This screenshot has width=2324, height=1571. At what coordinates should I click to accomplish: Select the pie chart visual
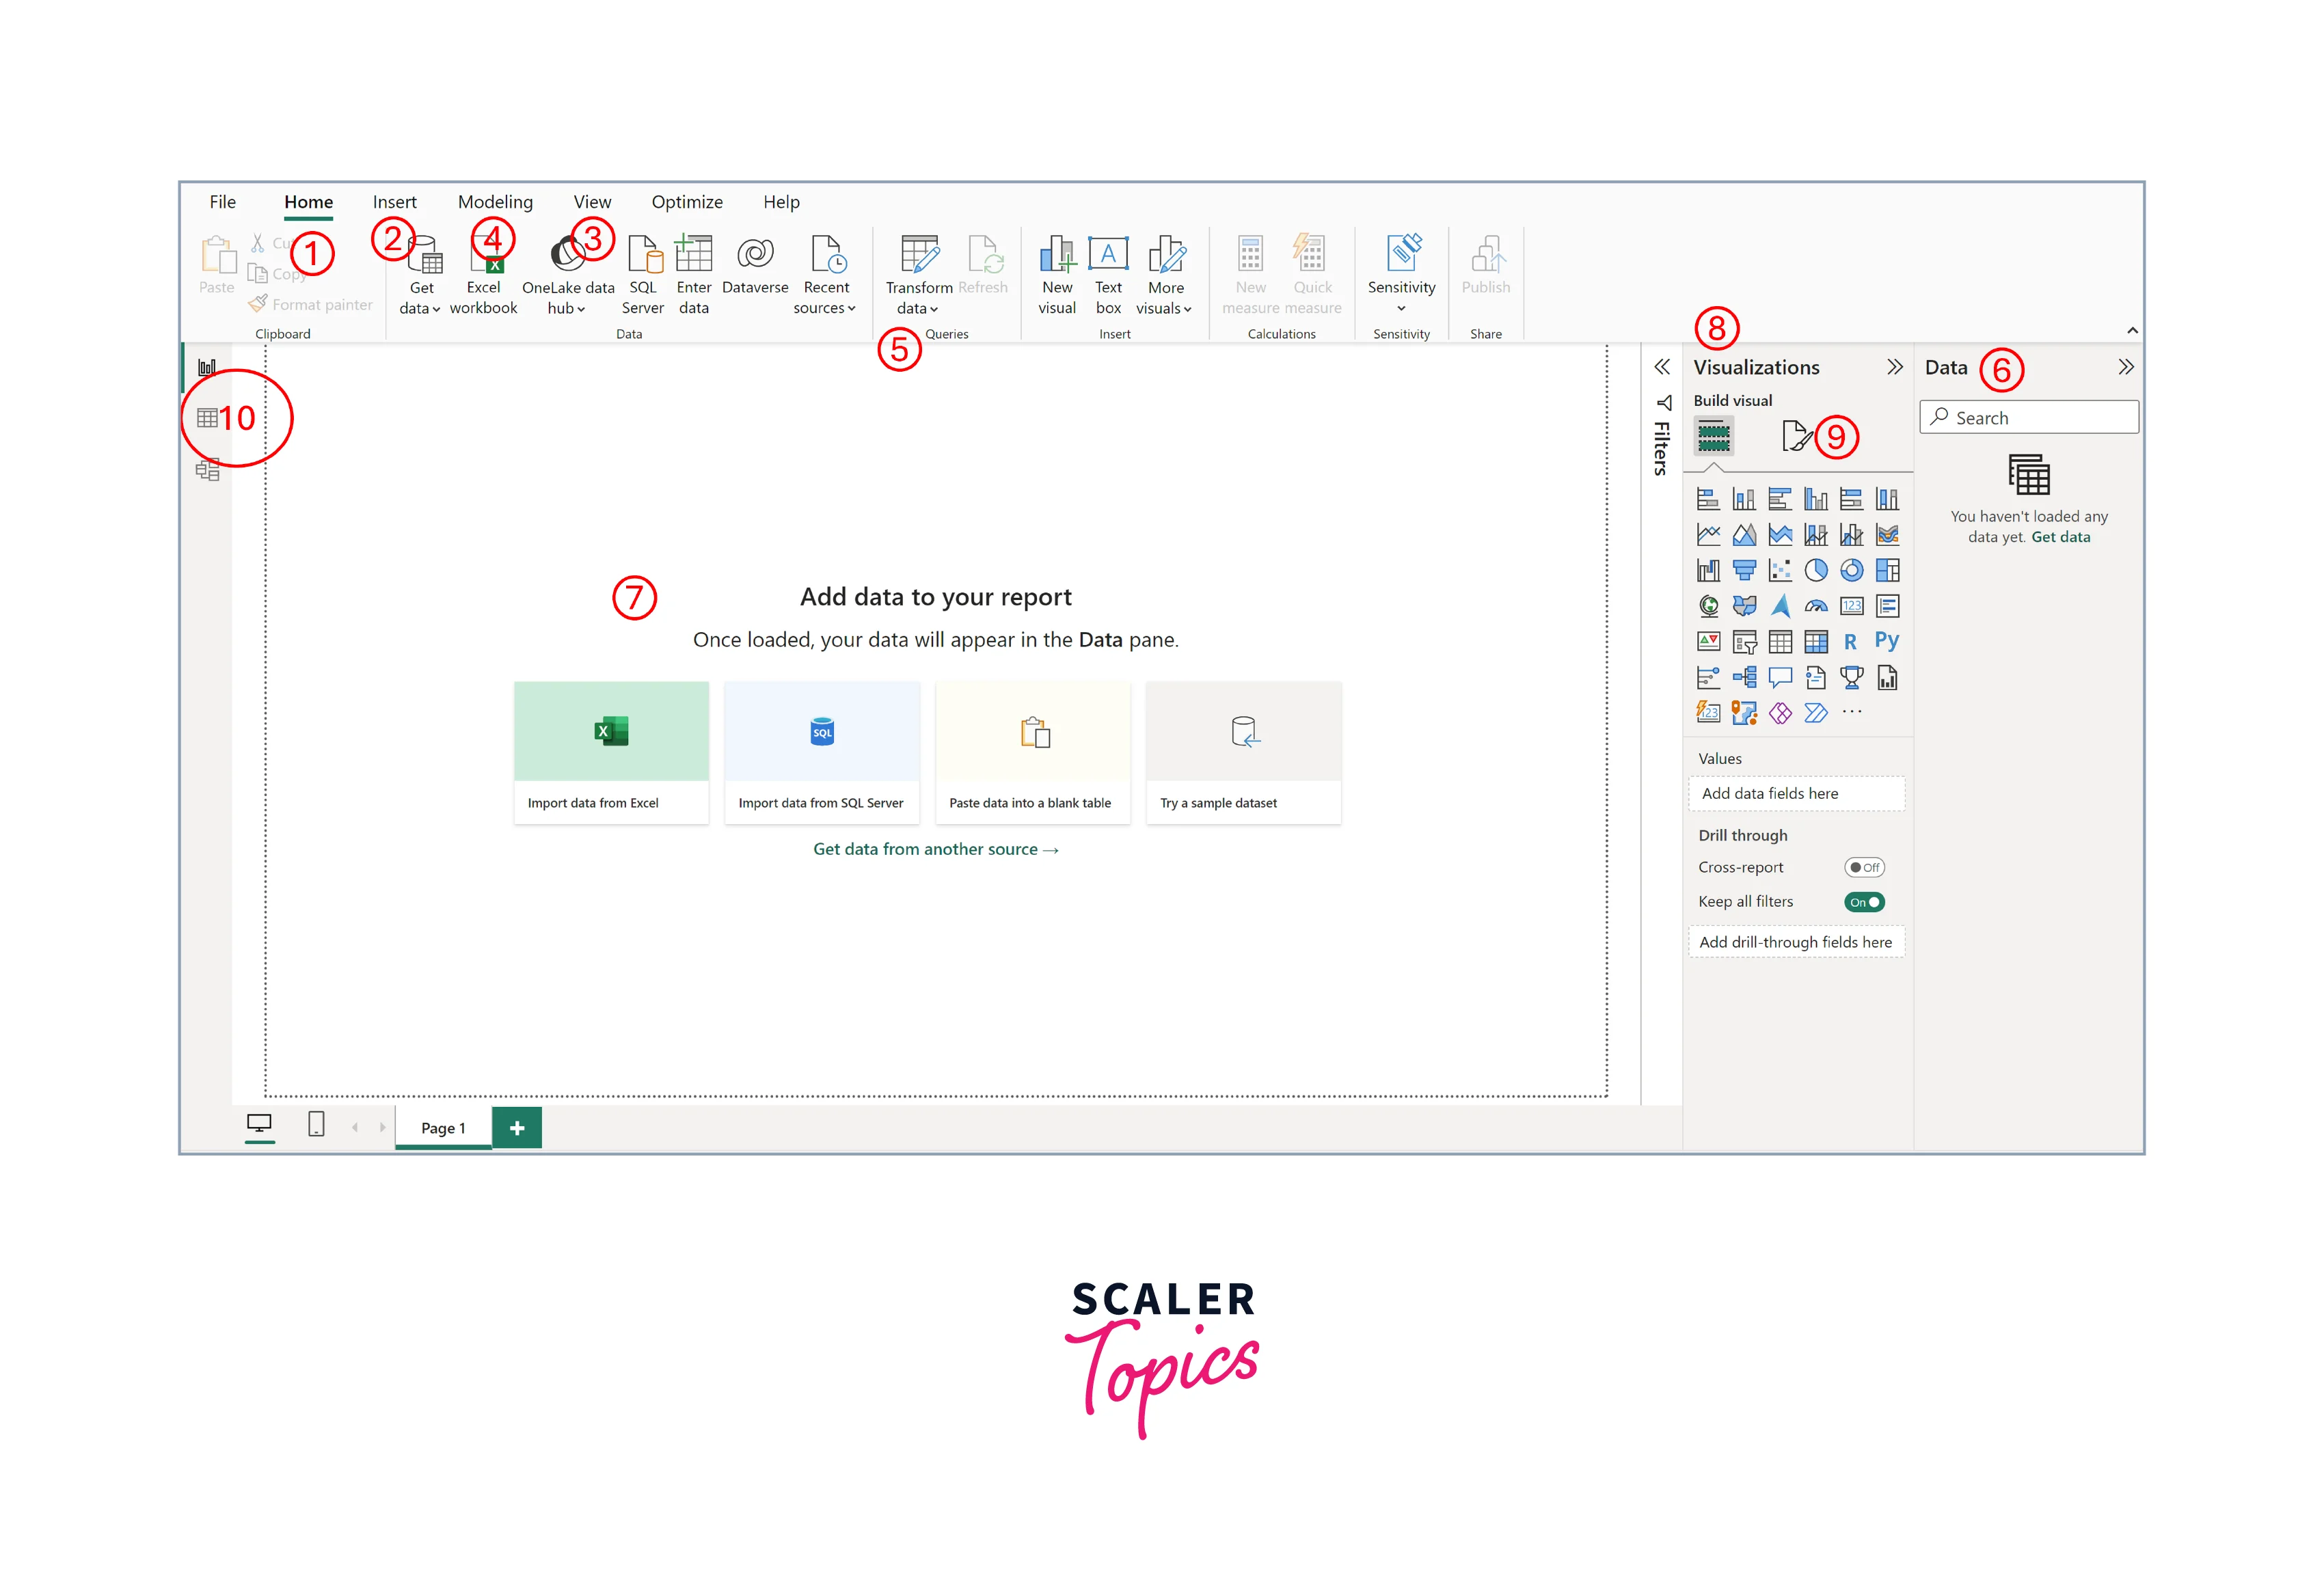[x=1815, y=570]
